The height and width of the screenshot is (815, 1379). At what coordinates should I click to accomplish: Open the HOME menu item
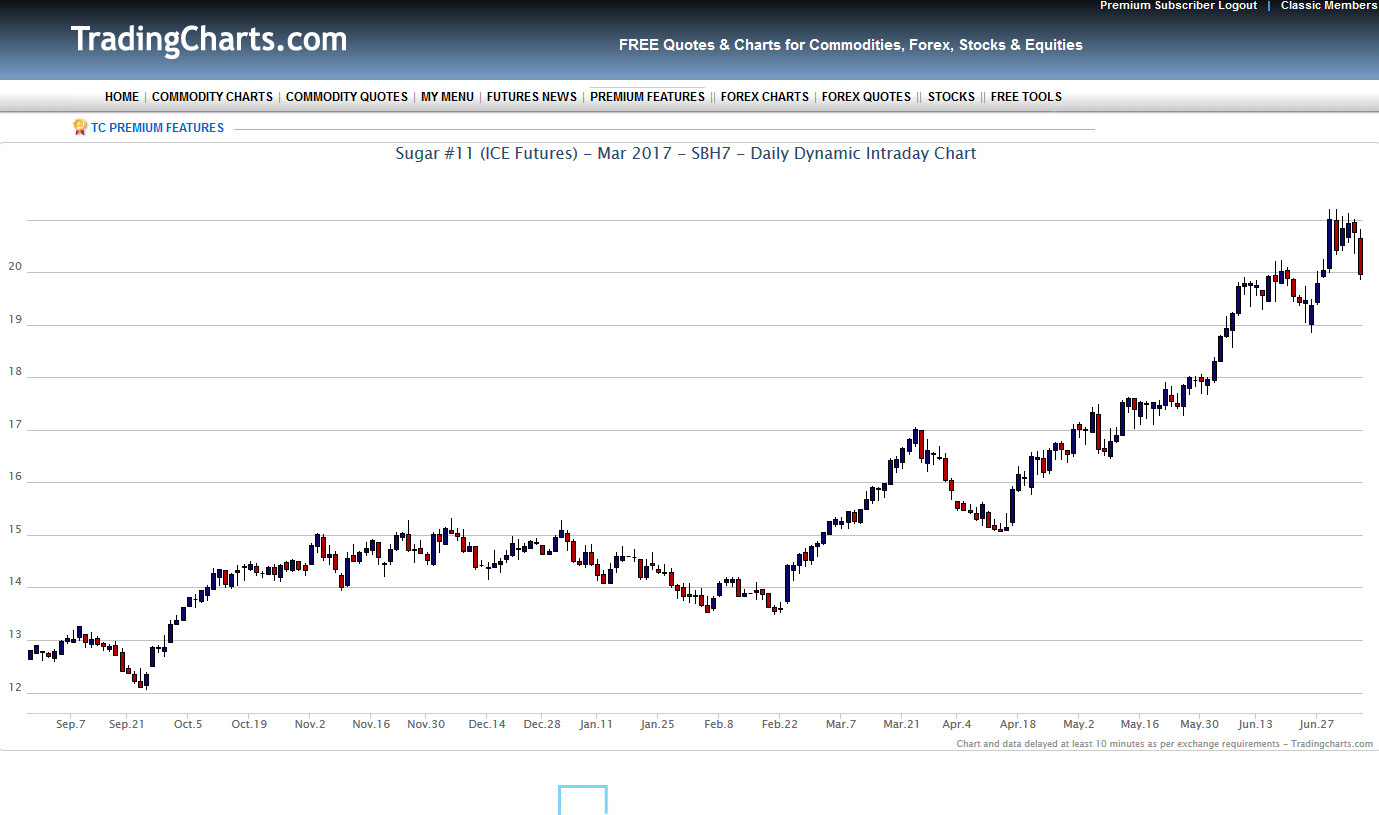[x=122, y=97]
